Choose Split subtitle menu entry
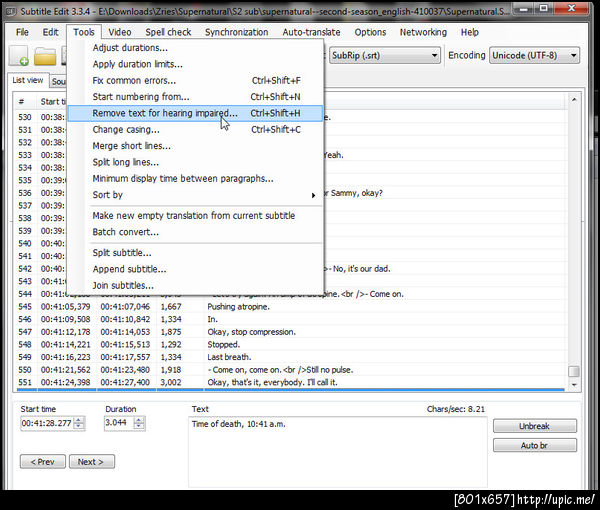 [195, 253]
